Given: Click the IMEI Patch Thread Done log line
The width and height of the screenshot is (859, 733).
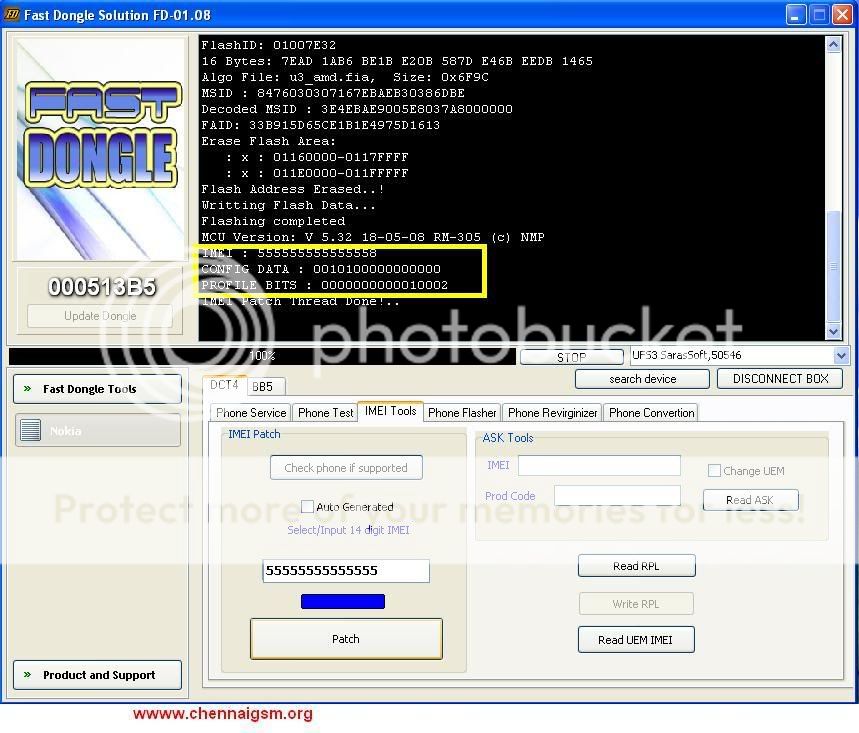Looking at the screenshot, I should 300,301.
